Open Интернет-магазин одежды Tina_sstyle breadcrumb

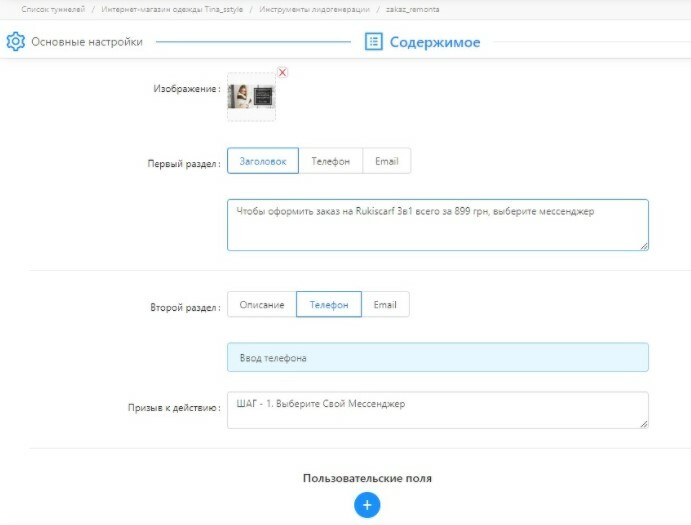click(171, 9)
